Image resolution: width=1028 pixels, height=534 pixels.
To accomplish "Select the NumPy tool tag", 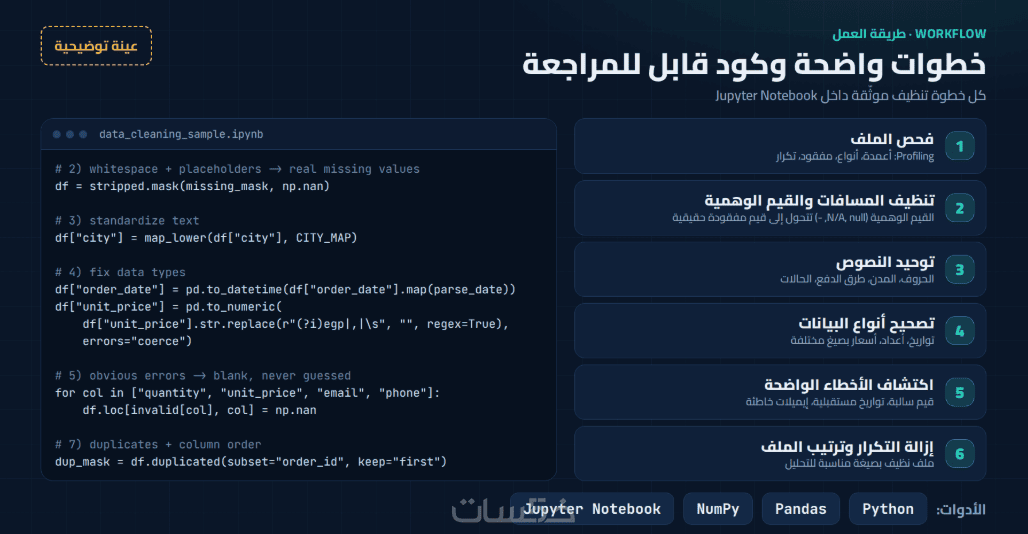I will (x=718, y=509).
